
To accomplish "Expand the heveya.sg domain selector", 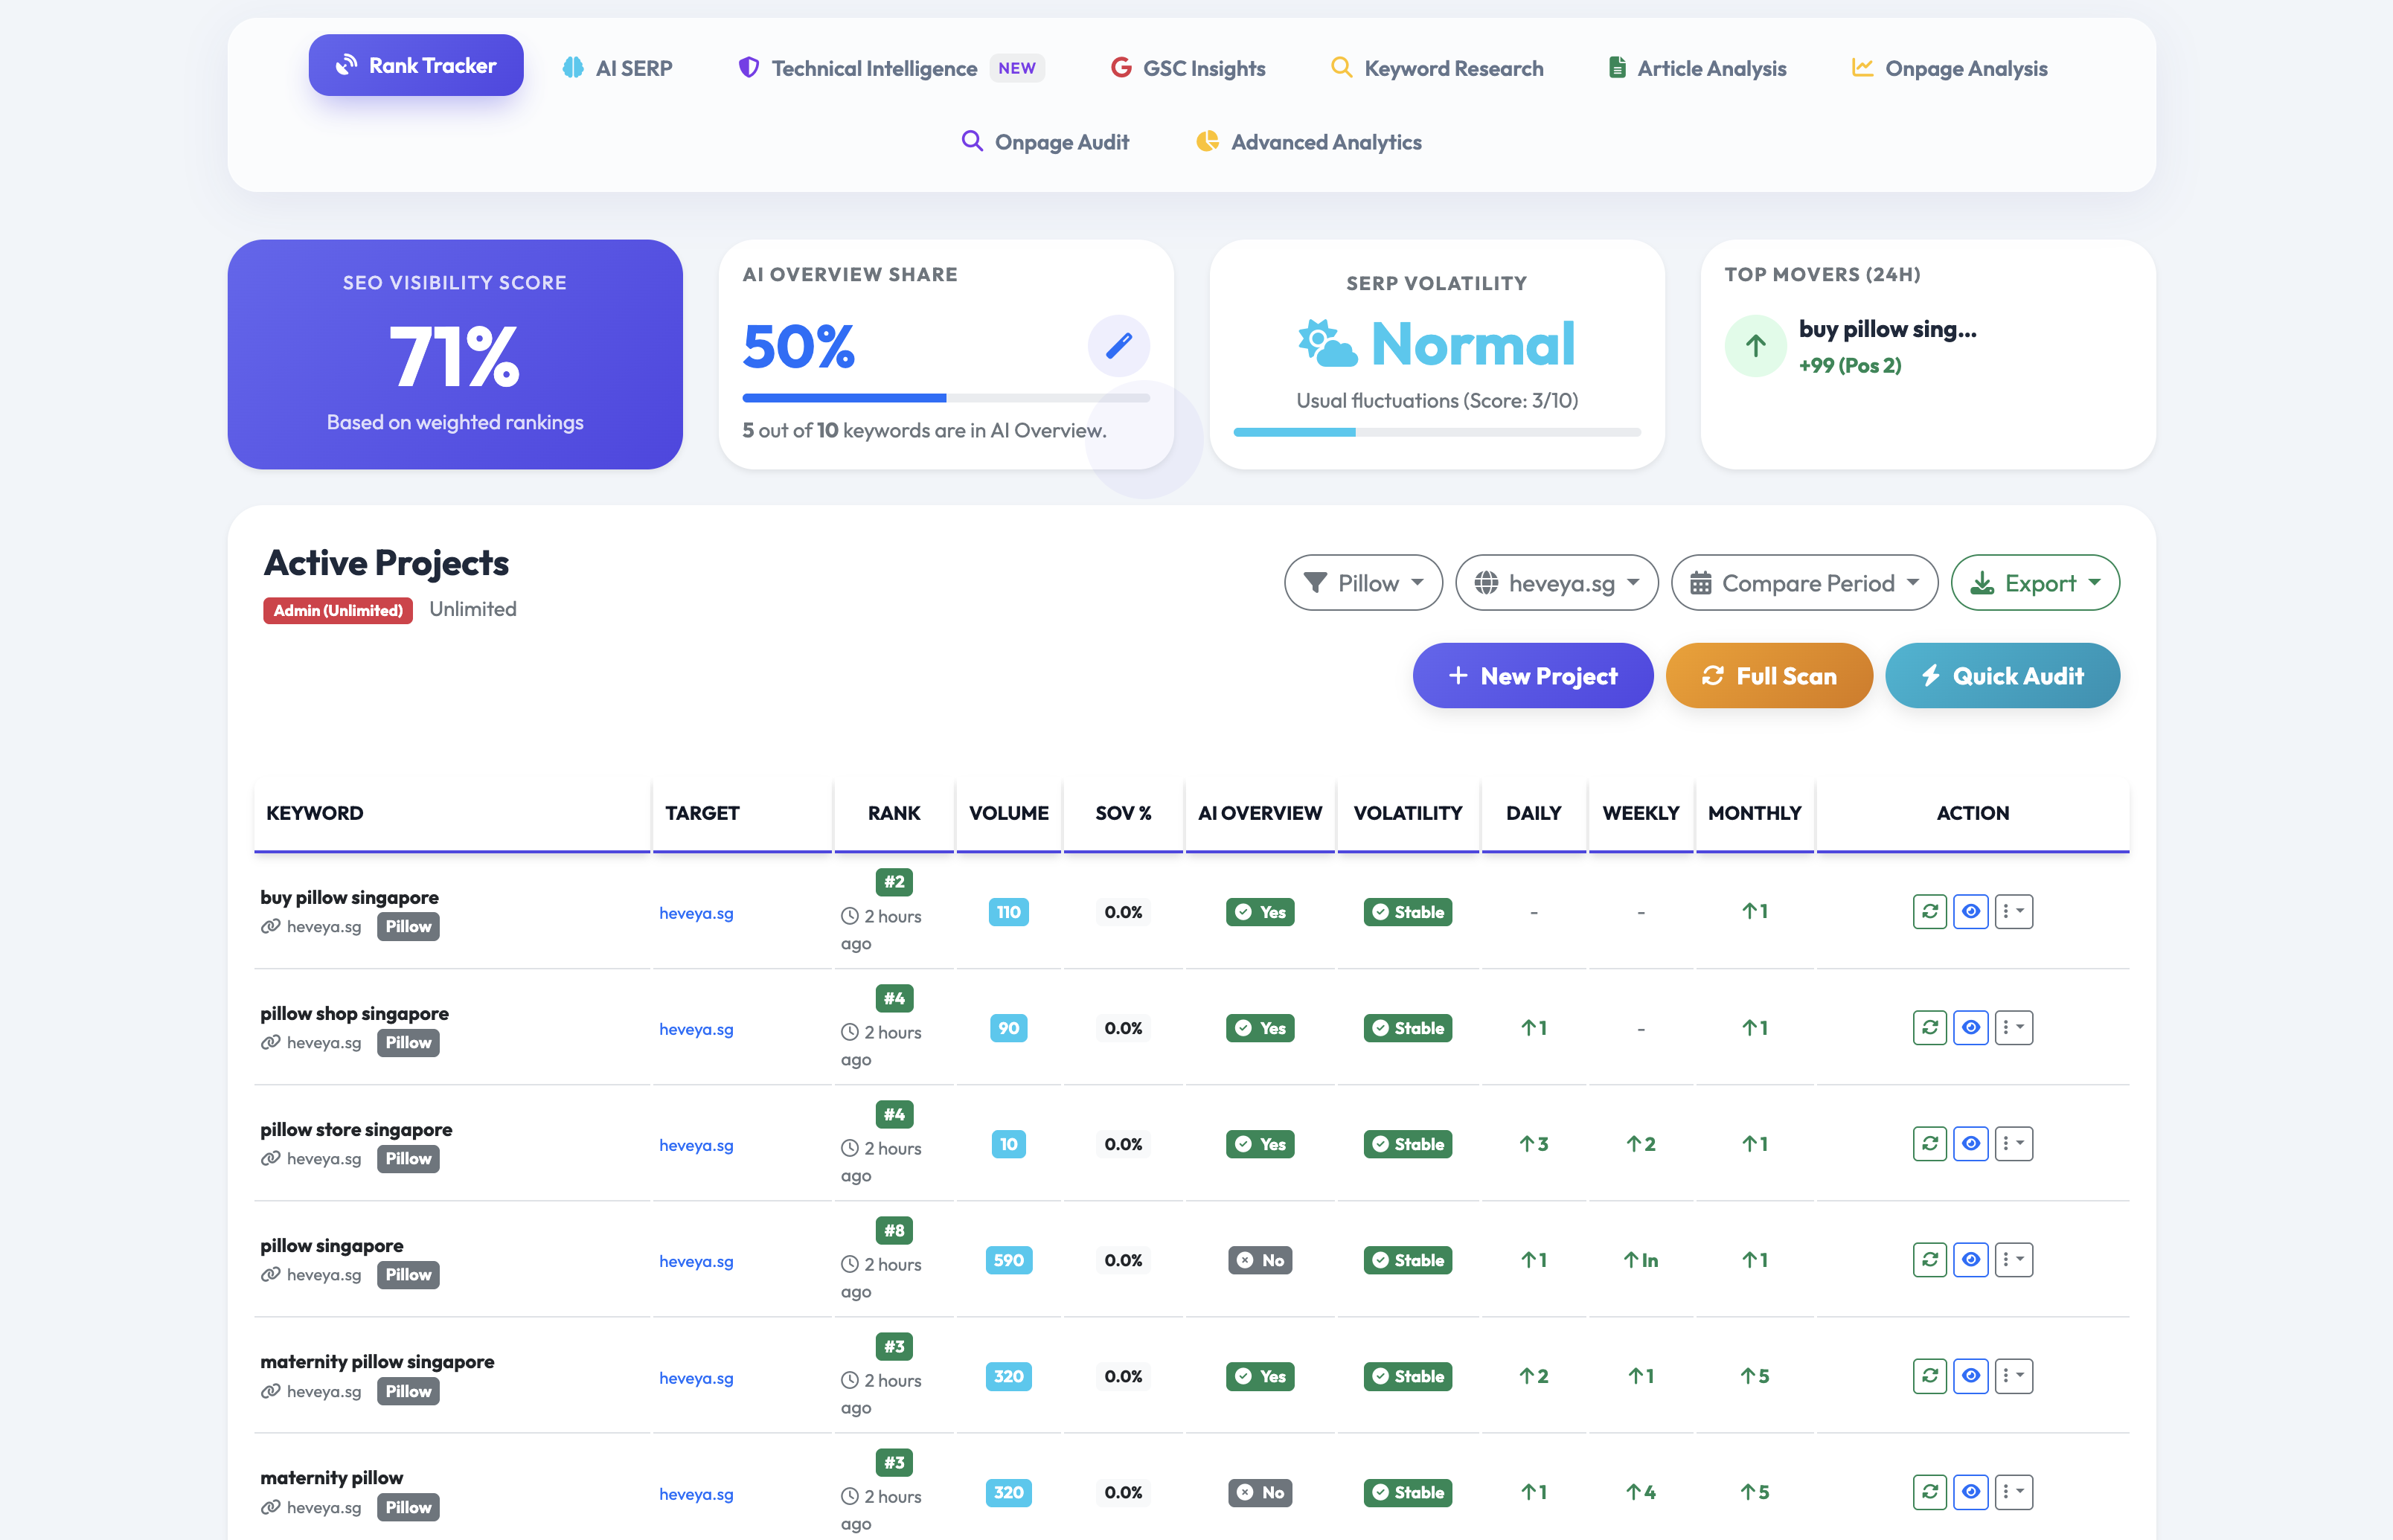I will coord(1556,582).
